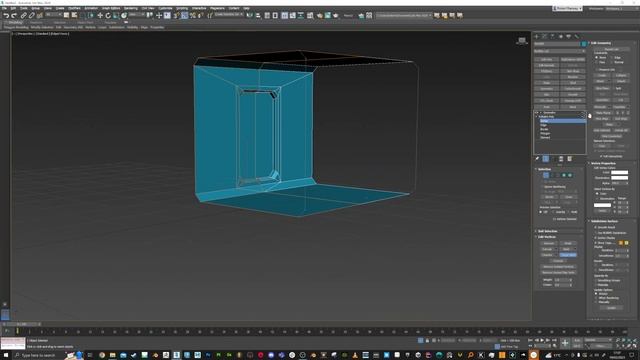Screen dimensions: 640x360
Task: Click the Redo arrow in main toolbar
Action: tap(14, 16)
